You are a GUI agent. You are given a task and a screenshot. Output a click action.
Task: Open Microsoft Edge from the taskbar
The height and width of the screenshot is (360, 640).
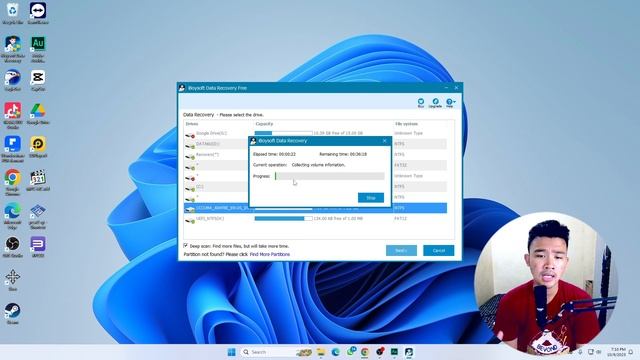pyautogui.click(x=336, y=352)
